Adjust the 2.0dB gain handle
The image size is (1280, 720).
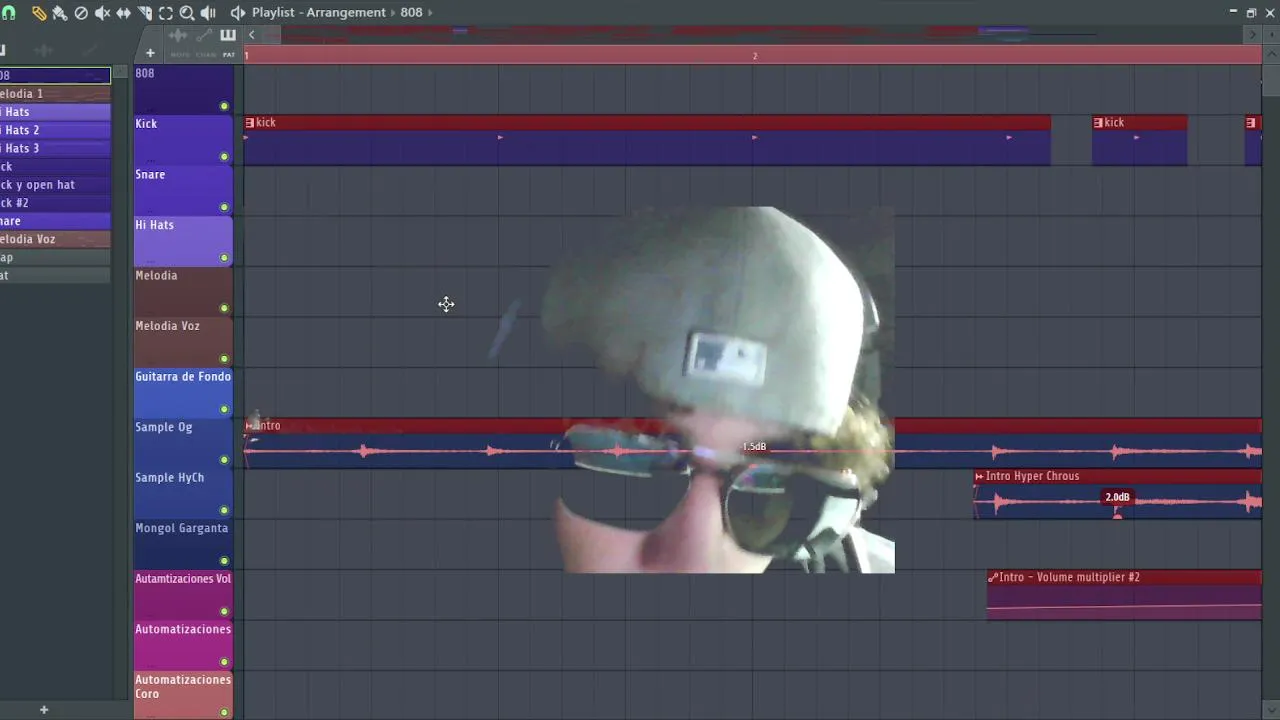coord(1117,497)
